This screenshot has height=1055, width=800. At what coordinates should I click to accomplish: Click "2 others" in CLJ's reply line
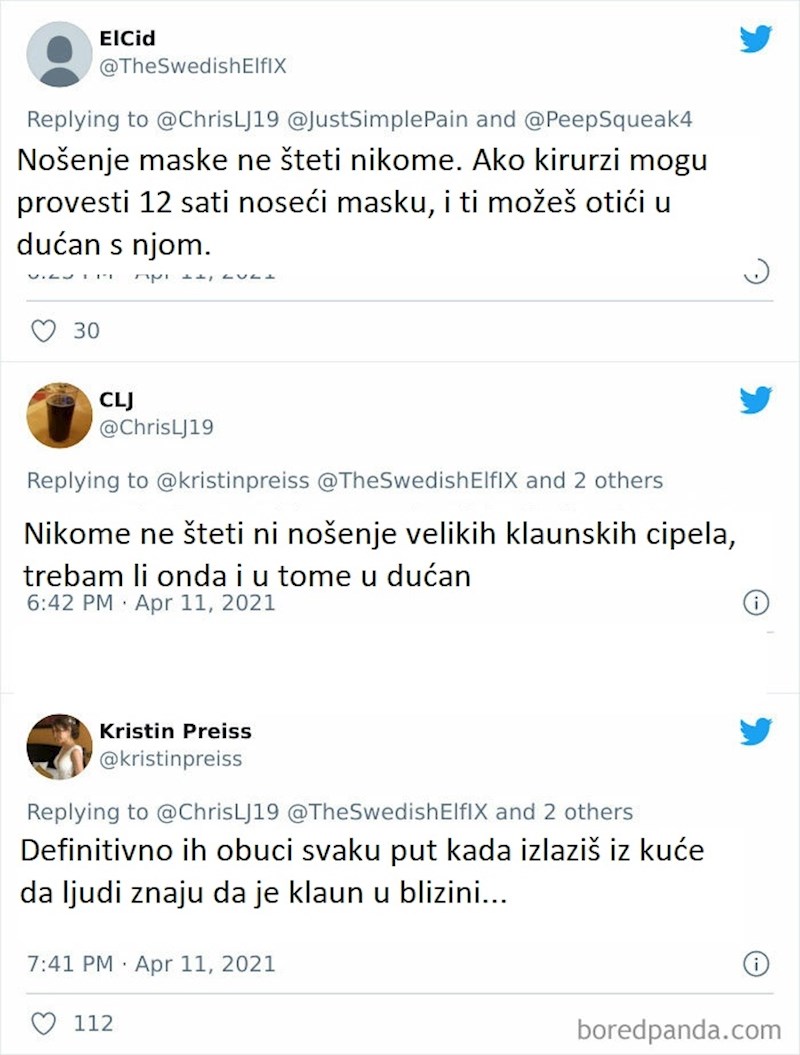(x=617, y=481)
